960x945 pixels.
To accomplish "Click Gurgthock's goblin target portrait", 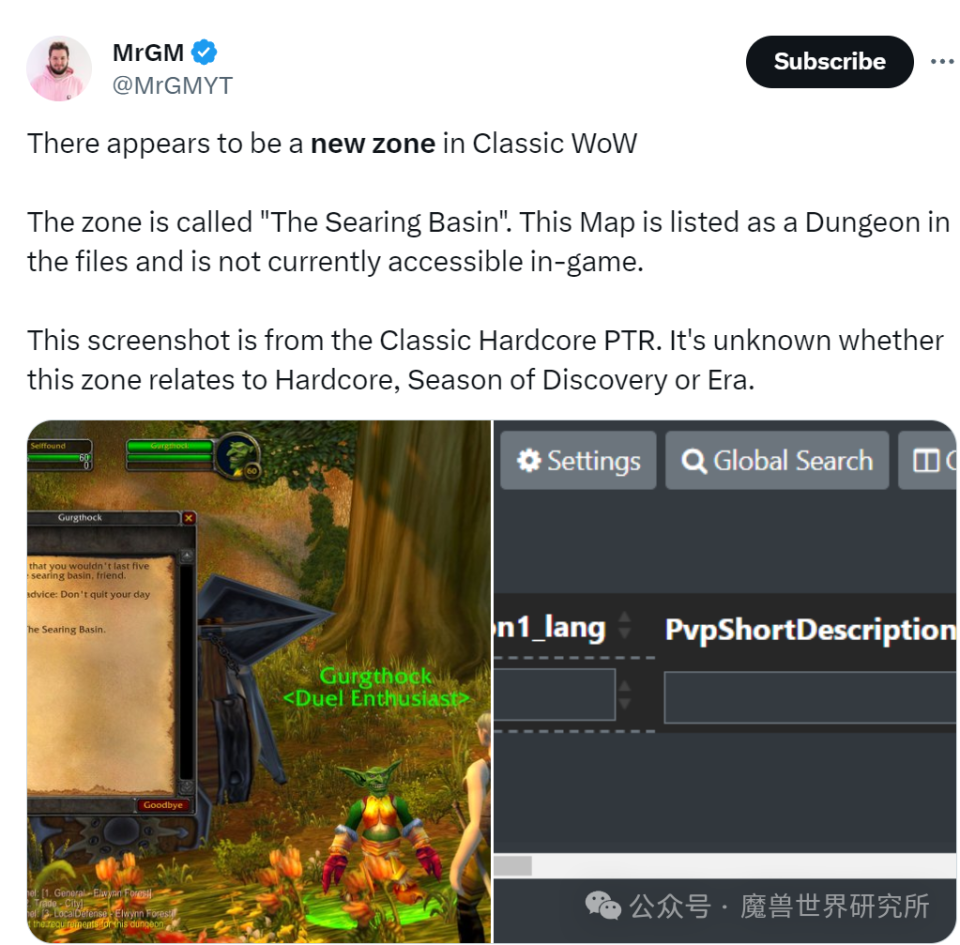I will pos(238,455).
